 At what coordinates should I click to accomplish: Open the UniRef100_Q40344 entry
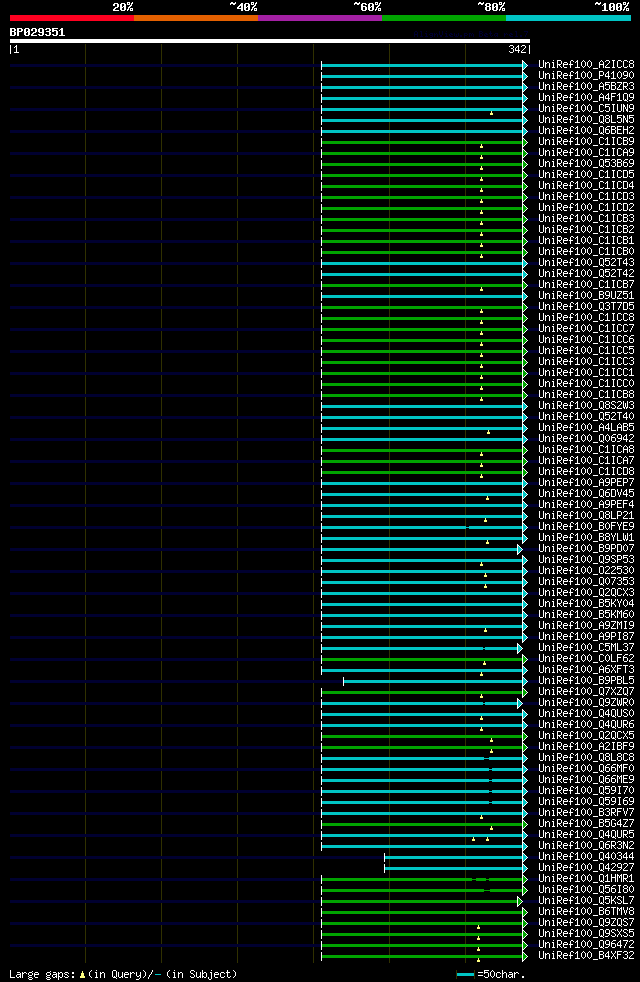pos(586,856)
